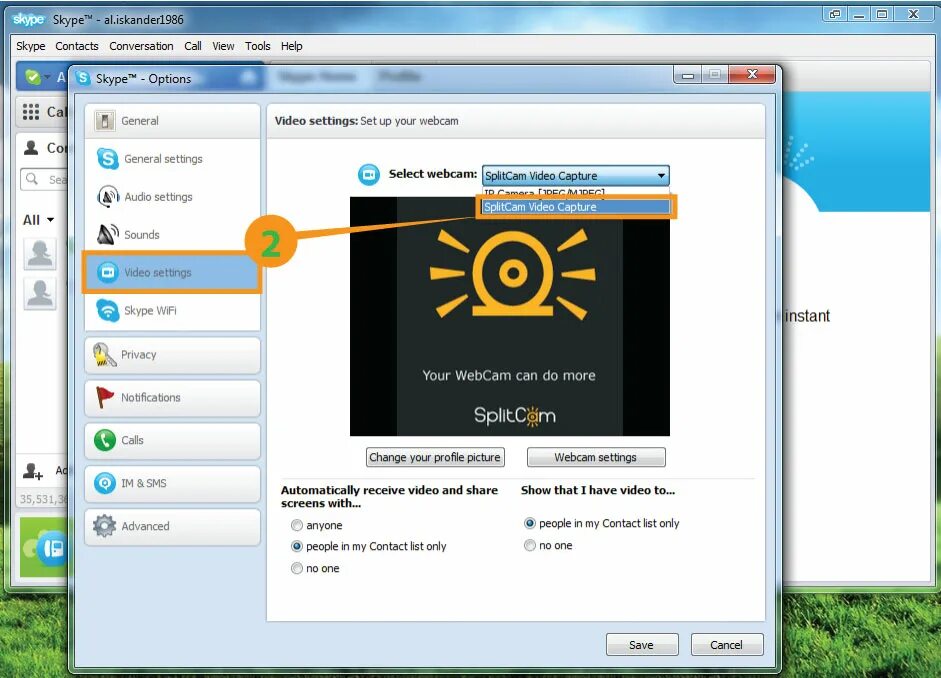Click the Skype WiFi icon
Viewport: 941px width, 678px height.
[x=107, y=310]
